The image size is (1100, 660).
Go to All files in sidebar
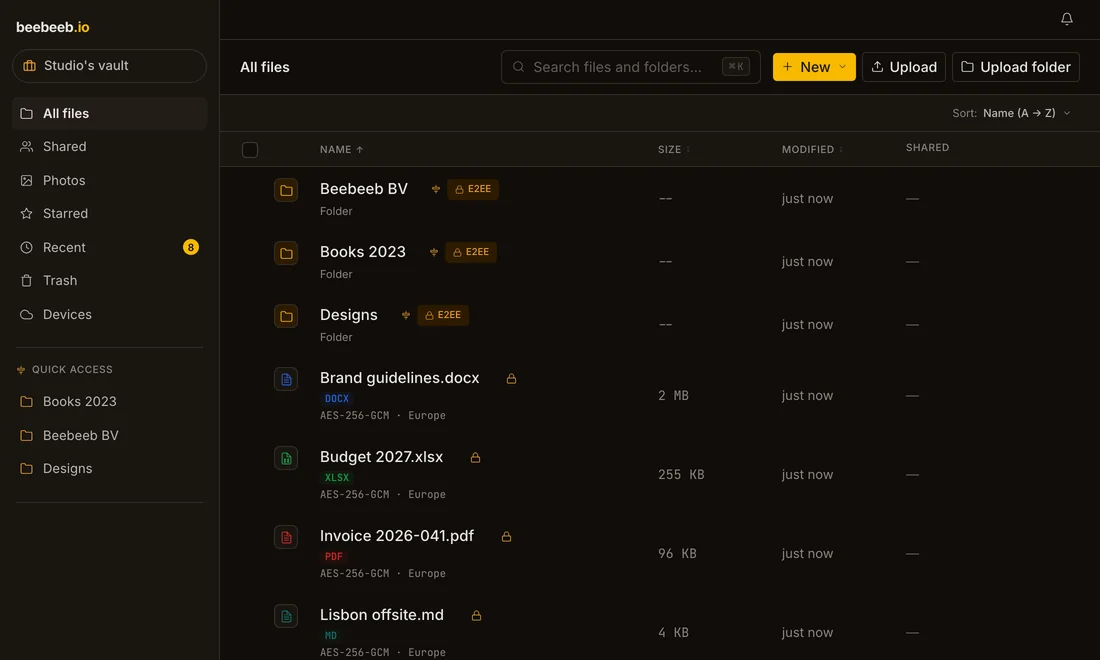(x=109, y=114)
